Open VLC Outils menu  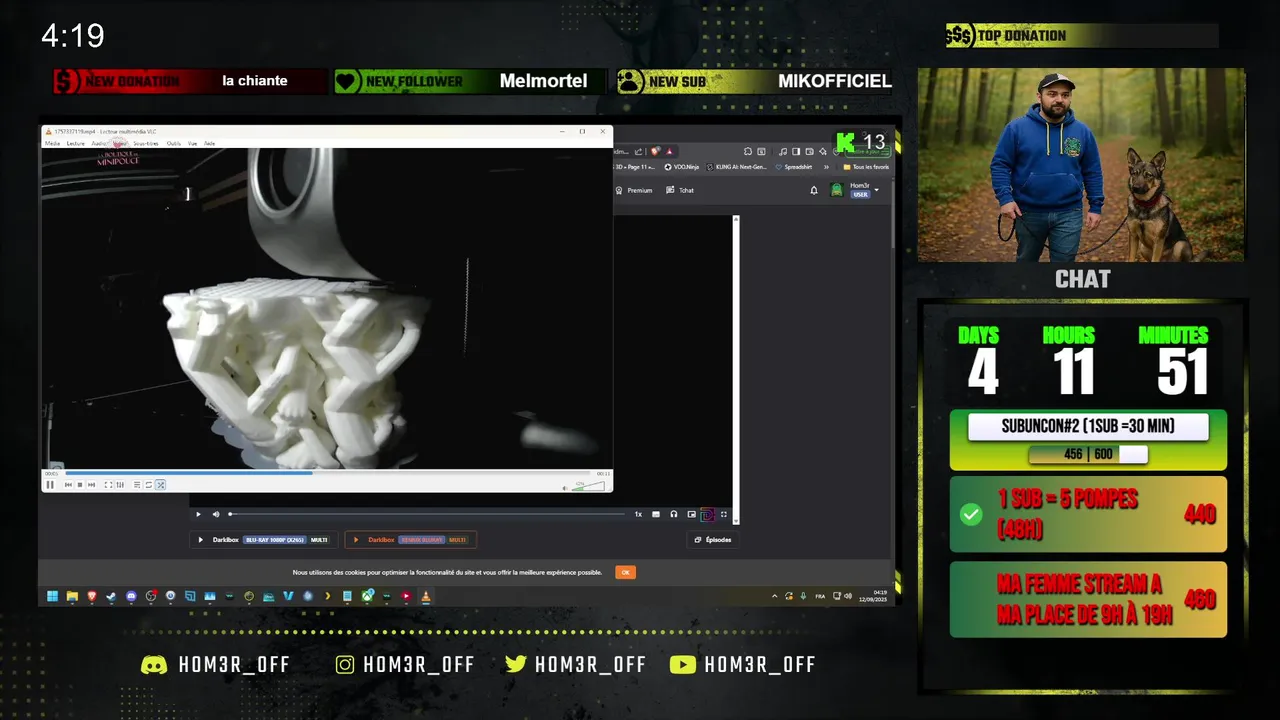coord(174,143)
